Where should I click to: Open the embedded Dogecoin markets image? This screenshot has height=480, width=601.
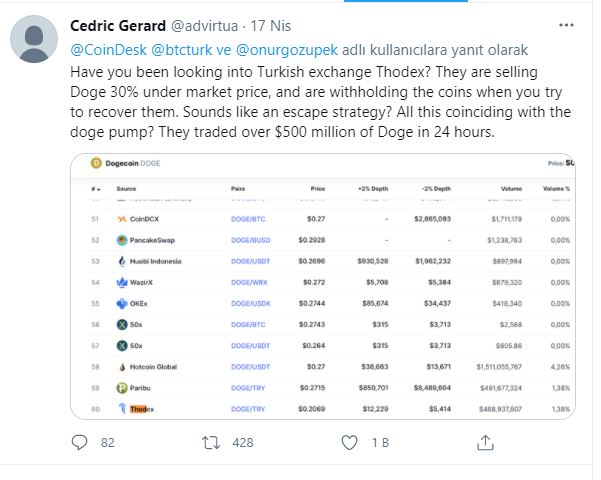[x=323, y=286]
